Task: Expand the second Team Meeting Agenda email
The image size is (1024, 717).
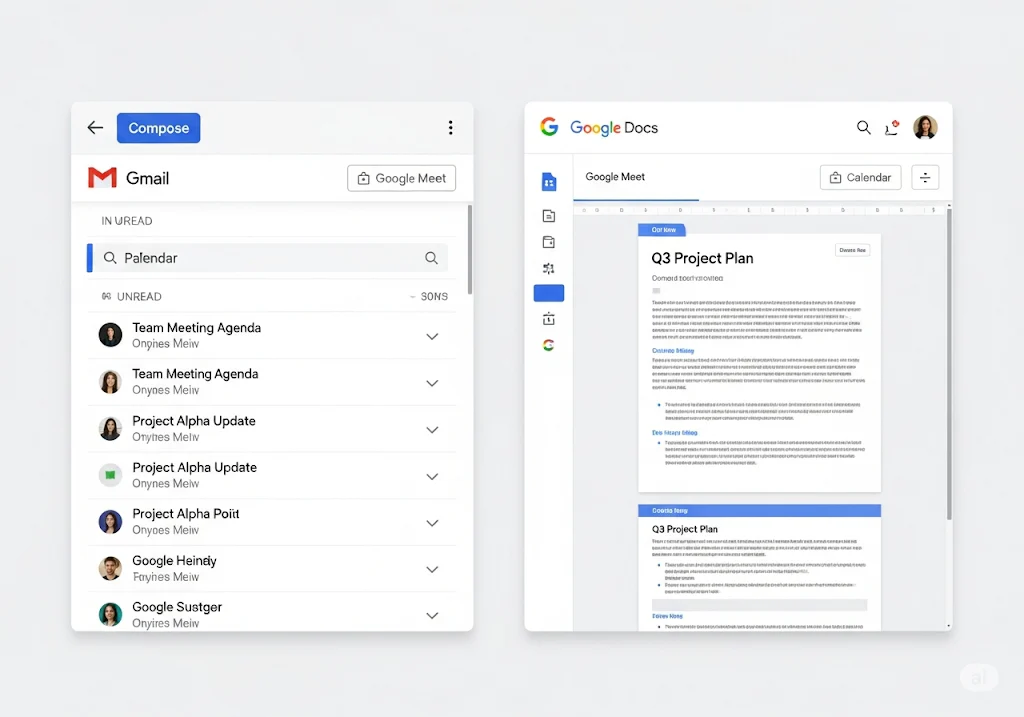Action: click(x=432, y=383)
